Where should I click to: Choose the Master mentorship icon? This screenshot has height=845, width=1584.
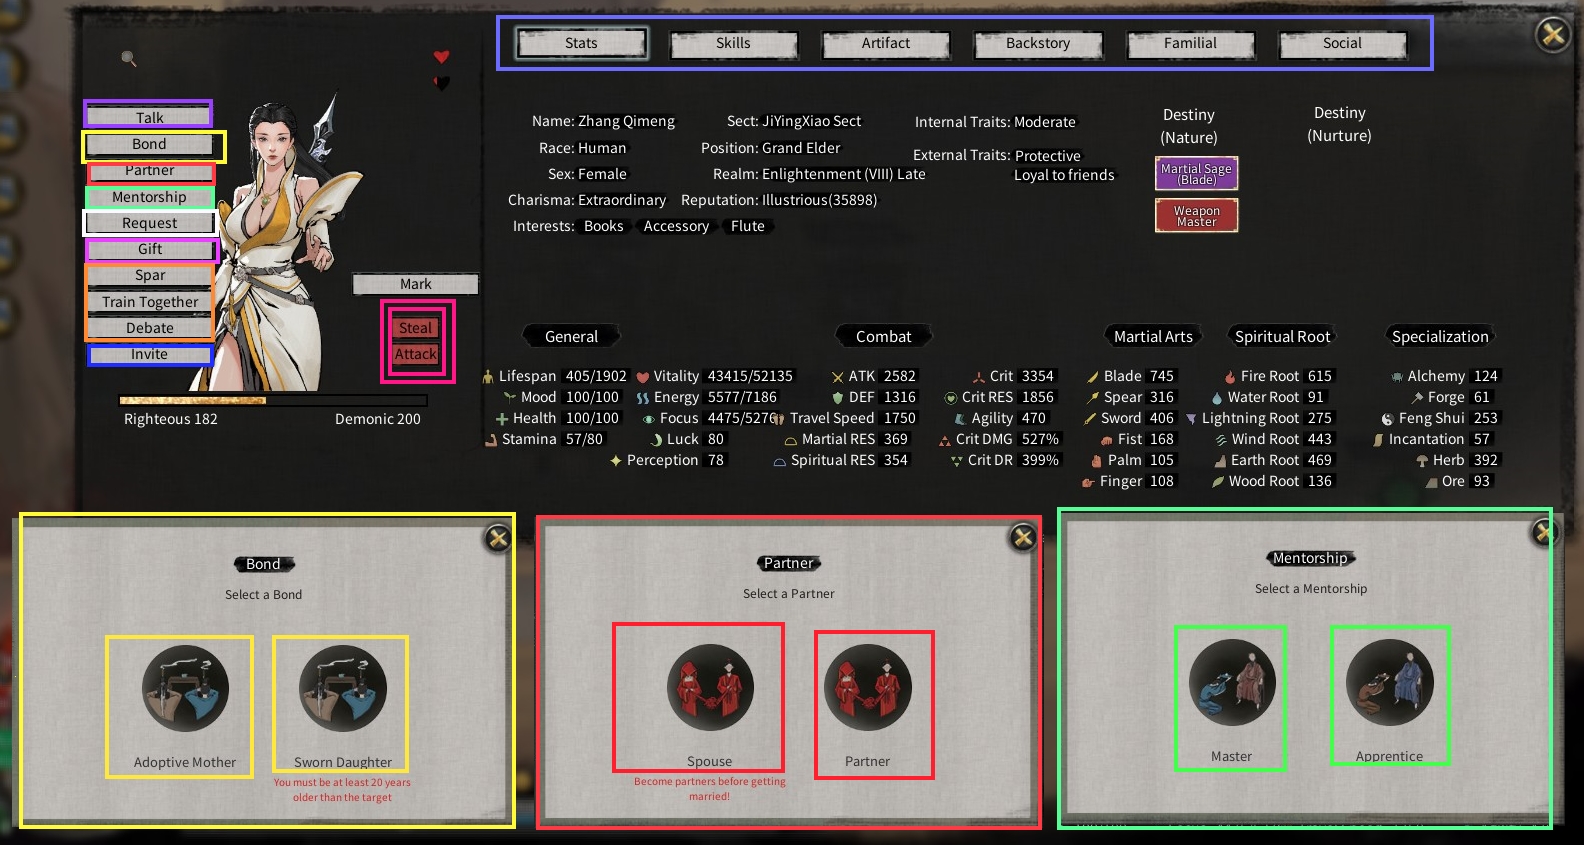pos(1232,682)
